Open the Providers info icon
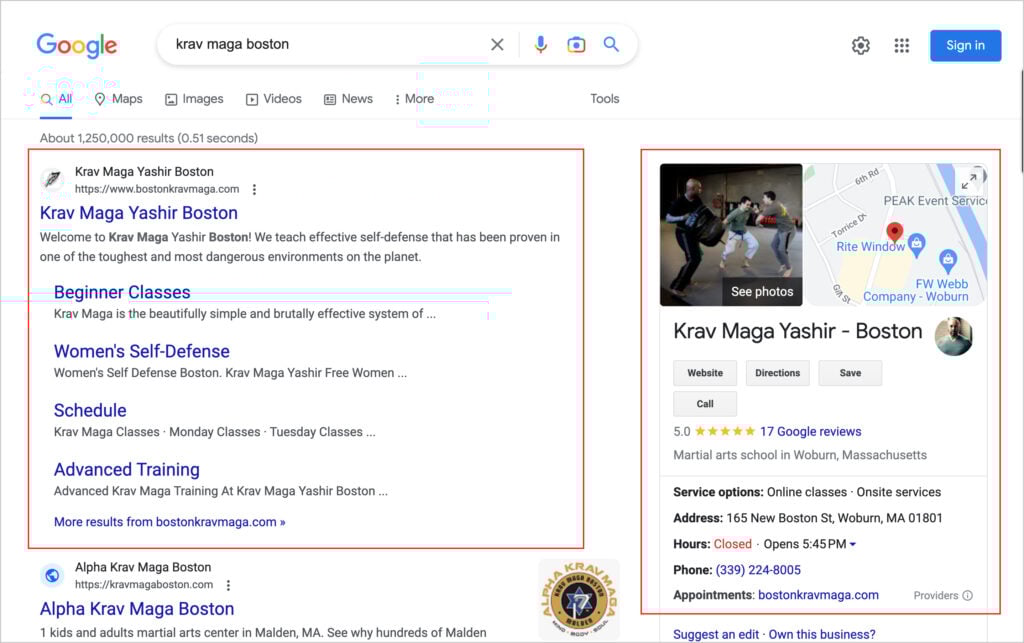 [x=968, y=595]
